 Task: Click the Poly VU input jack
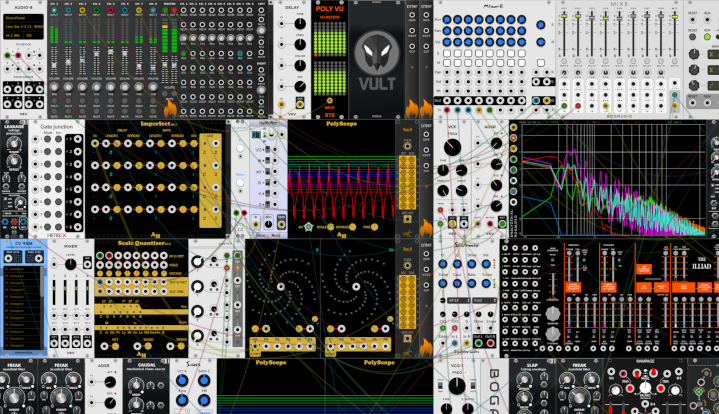[x=330, y=101]
